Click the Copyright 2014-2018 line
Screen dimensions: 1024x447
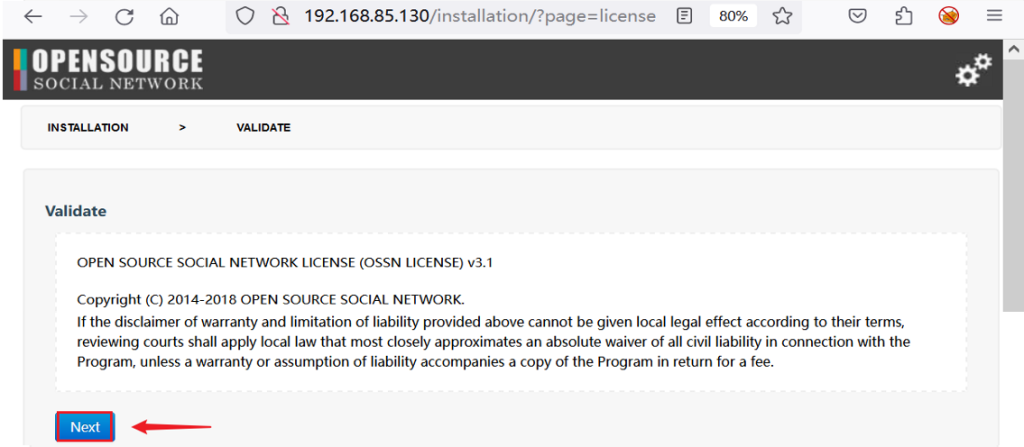coord(271,300)
